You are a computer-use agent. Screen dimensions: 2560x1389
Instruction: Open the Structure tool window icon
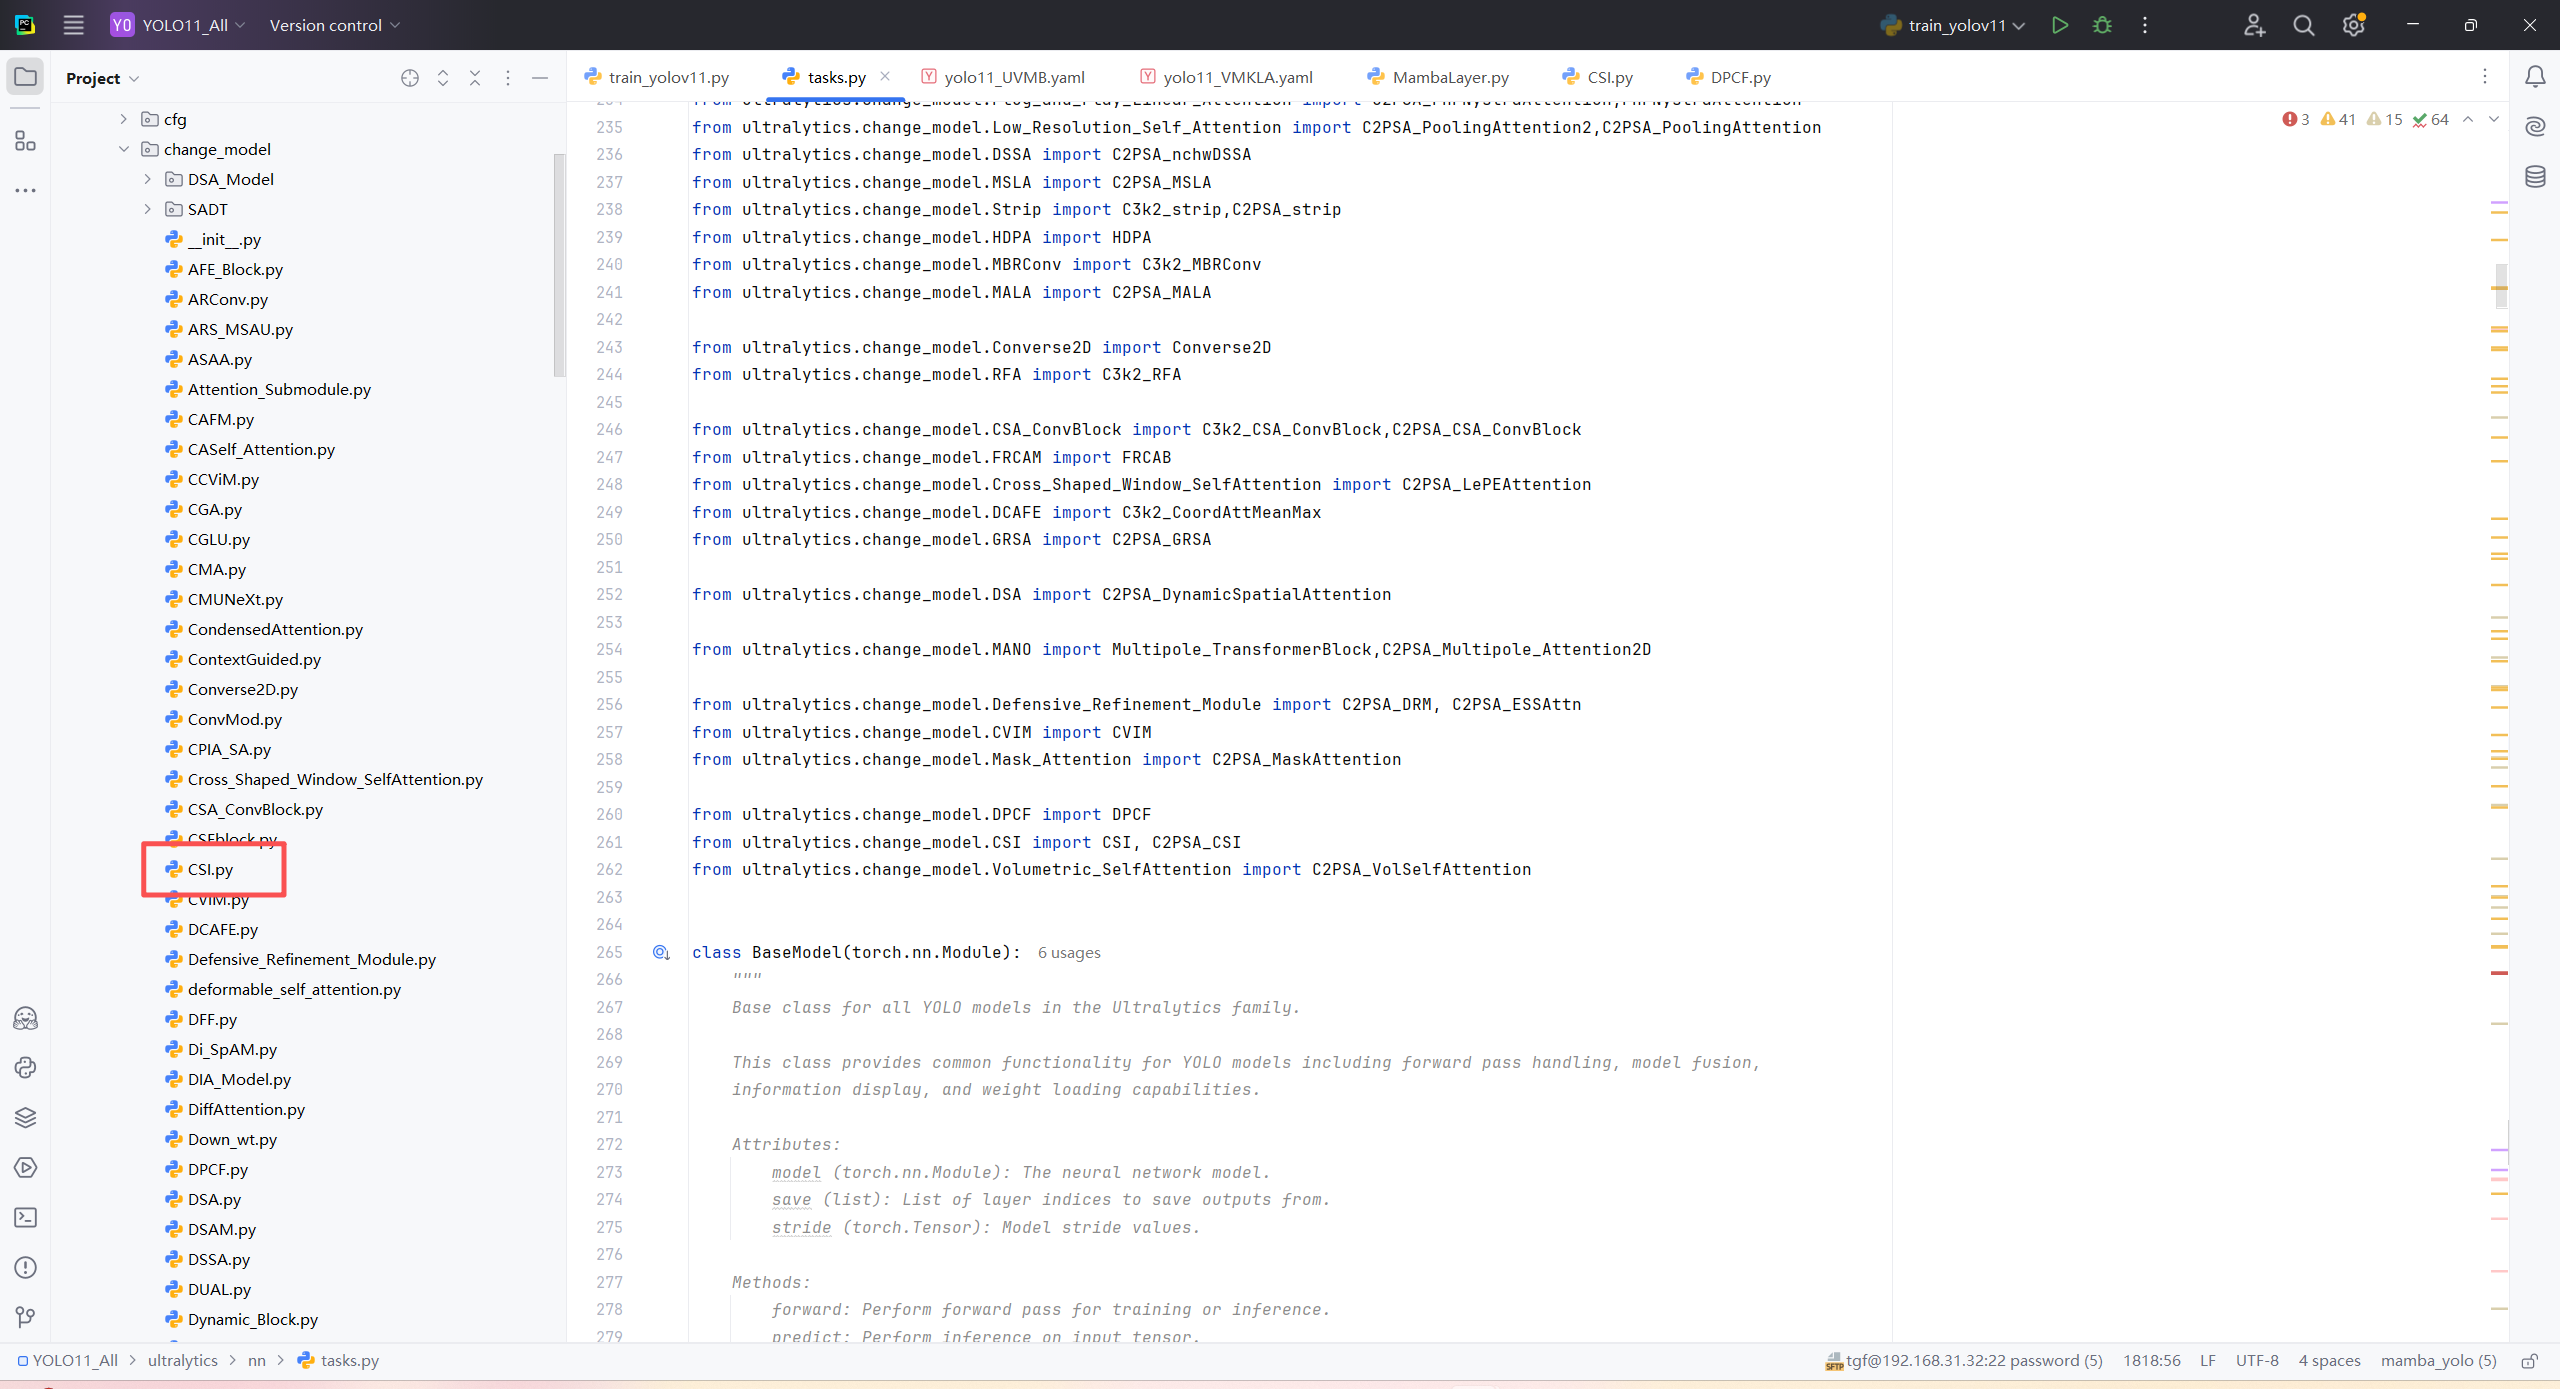(25, 141)
